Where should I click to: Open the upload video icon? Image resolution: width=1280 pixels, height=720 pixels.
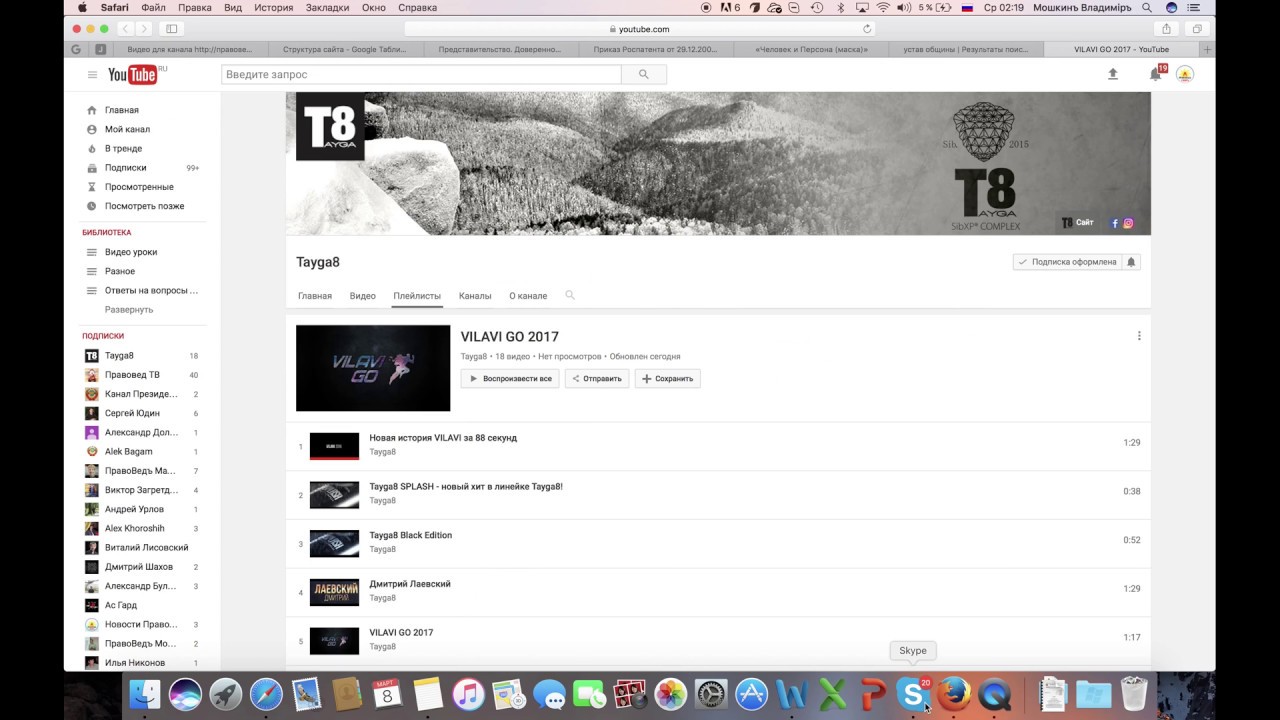click(1113, 74)
